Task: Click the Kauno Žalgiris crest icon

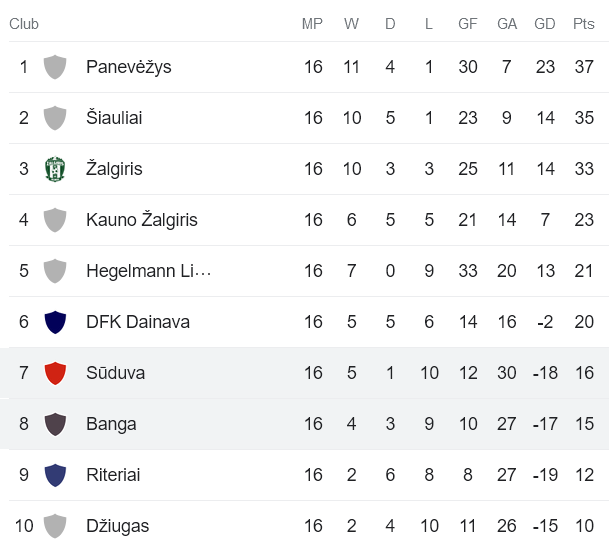Action: pos(55,220)
